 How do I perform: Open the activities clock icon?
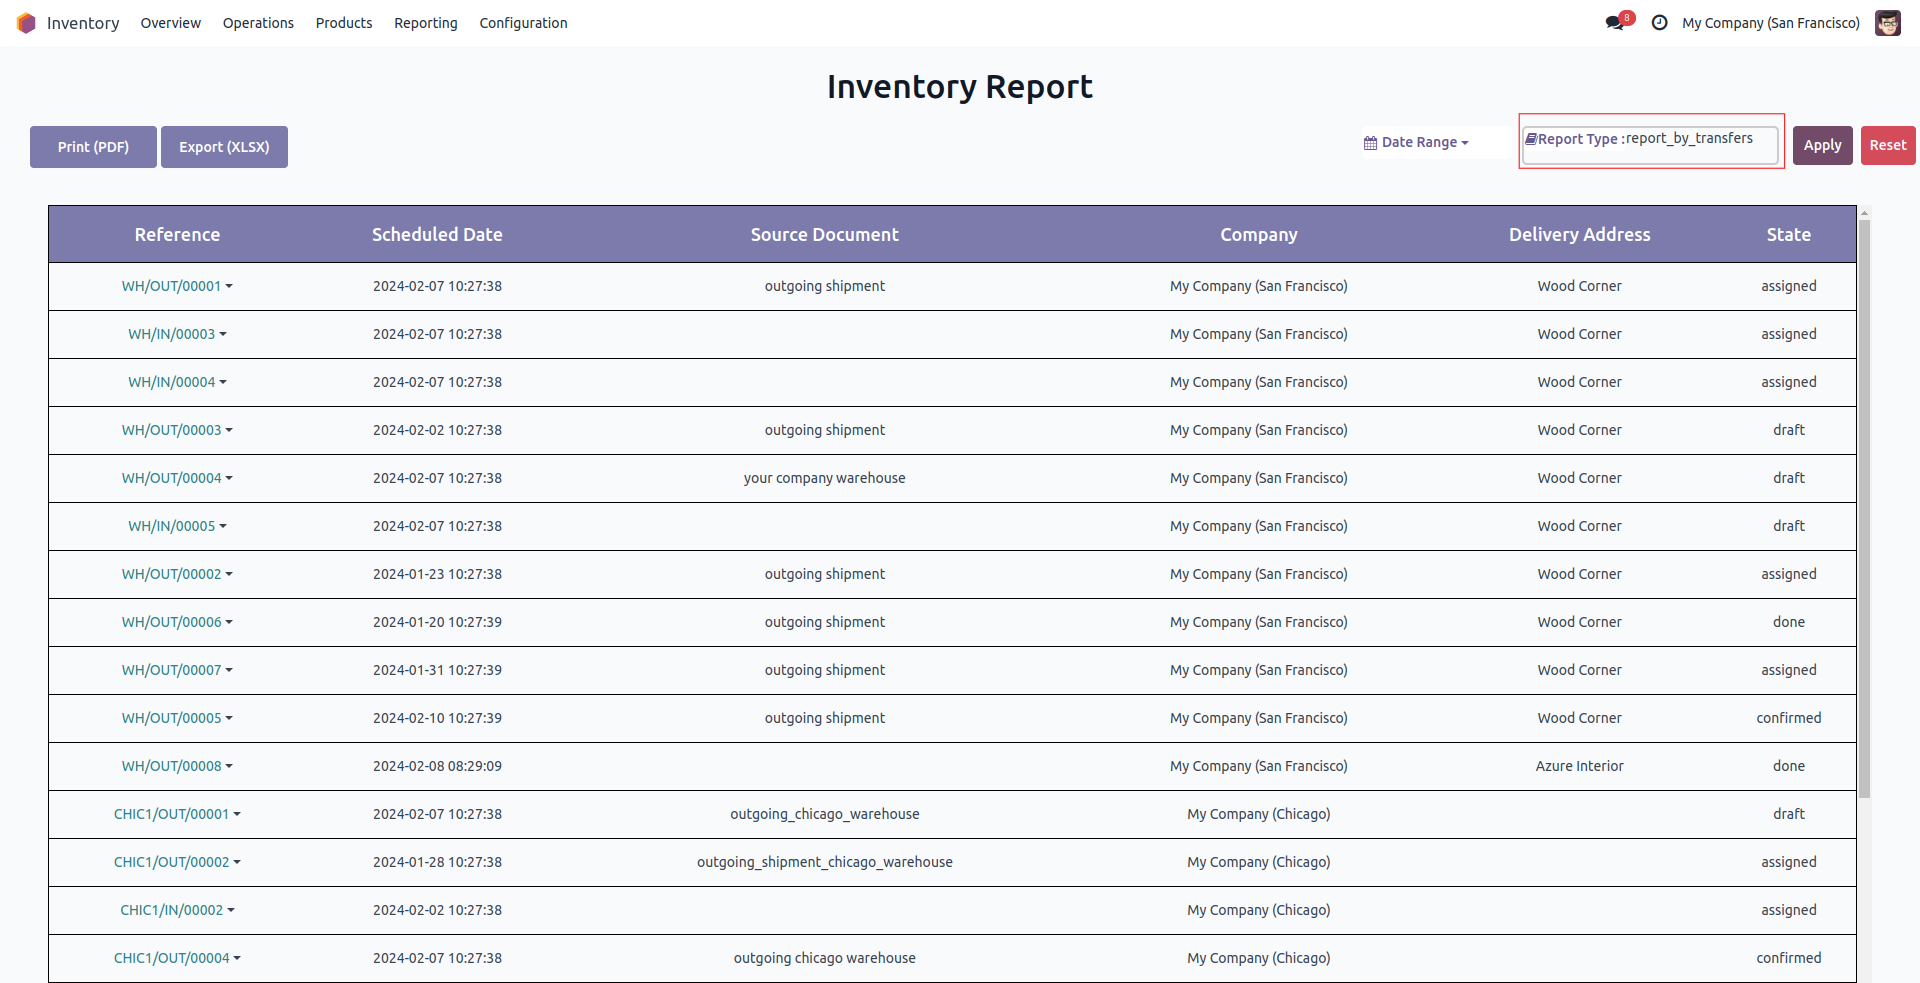(1659, 23)
